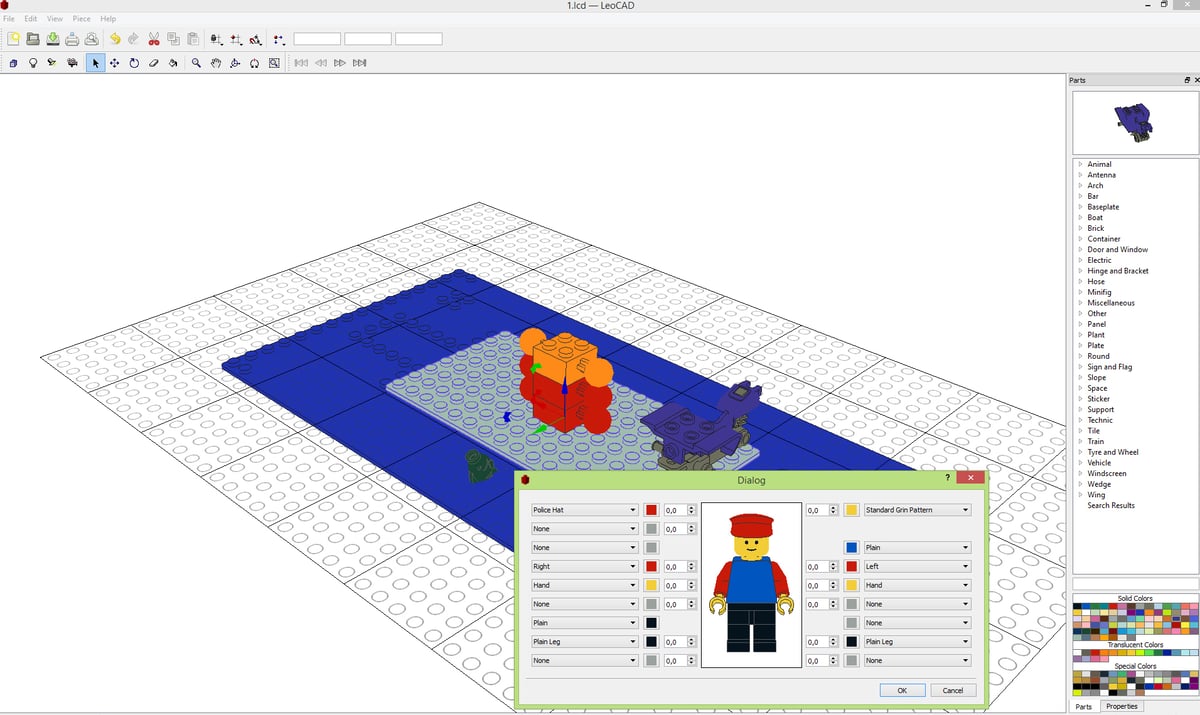Open the Plain dropdown beside the blue swatch
This screenshot has height=715, width=1200.
tap(917, 548)
